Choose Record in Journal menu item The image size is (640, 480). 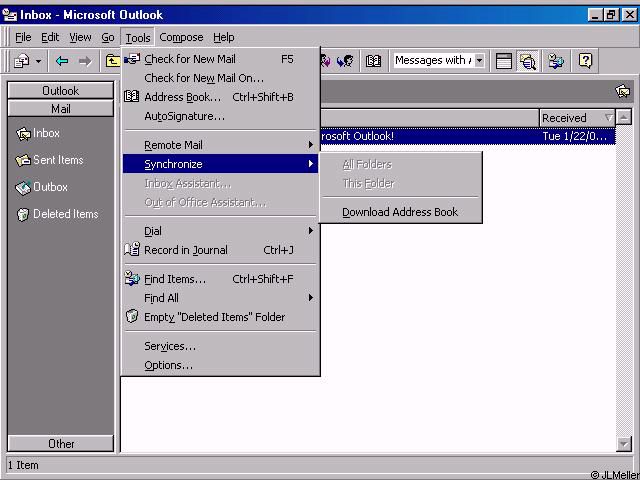click(x=220, y=250)
